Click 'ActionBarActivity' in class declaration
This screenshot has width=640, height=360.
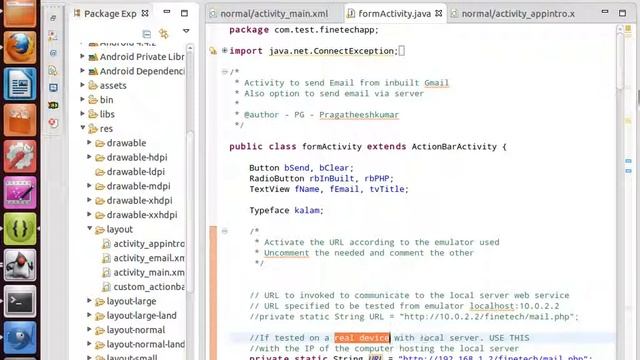click(x=454, y=147)
